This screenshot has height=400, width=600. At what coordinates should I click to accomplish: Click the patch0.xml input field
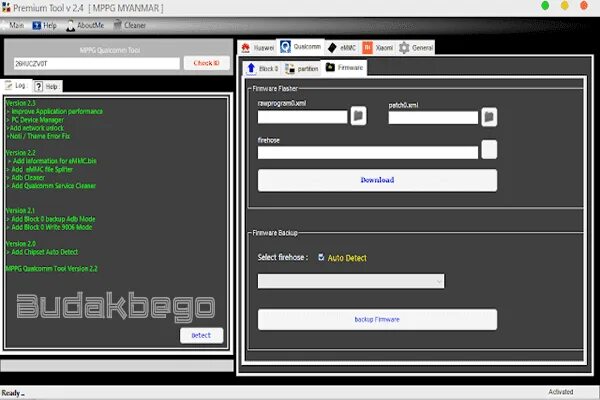pyautogui.click(x=433, y=118)
